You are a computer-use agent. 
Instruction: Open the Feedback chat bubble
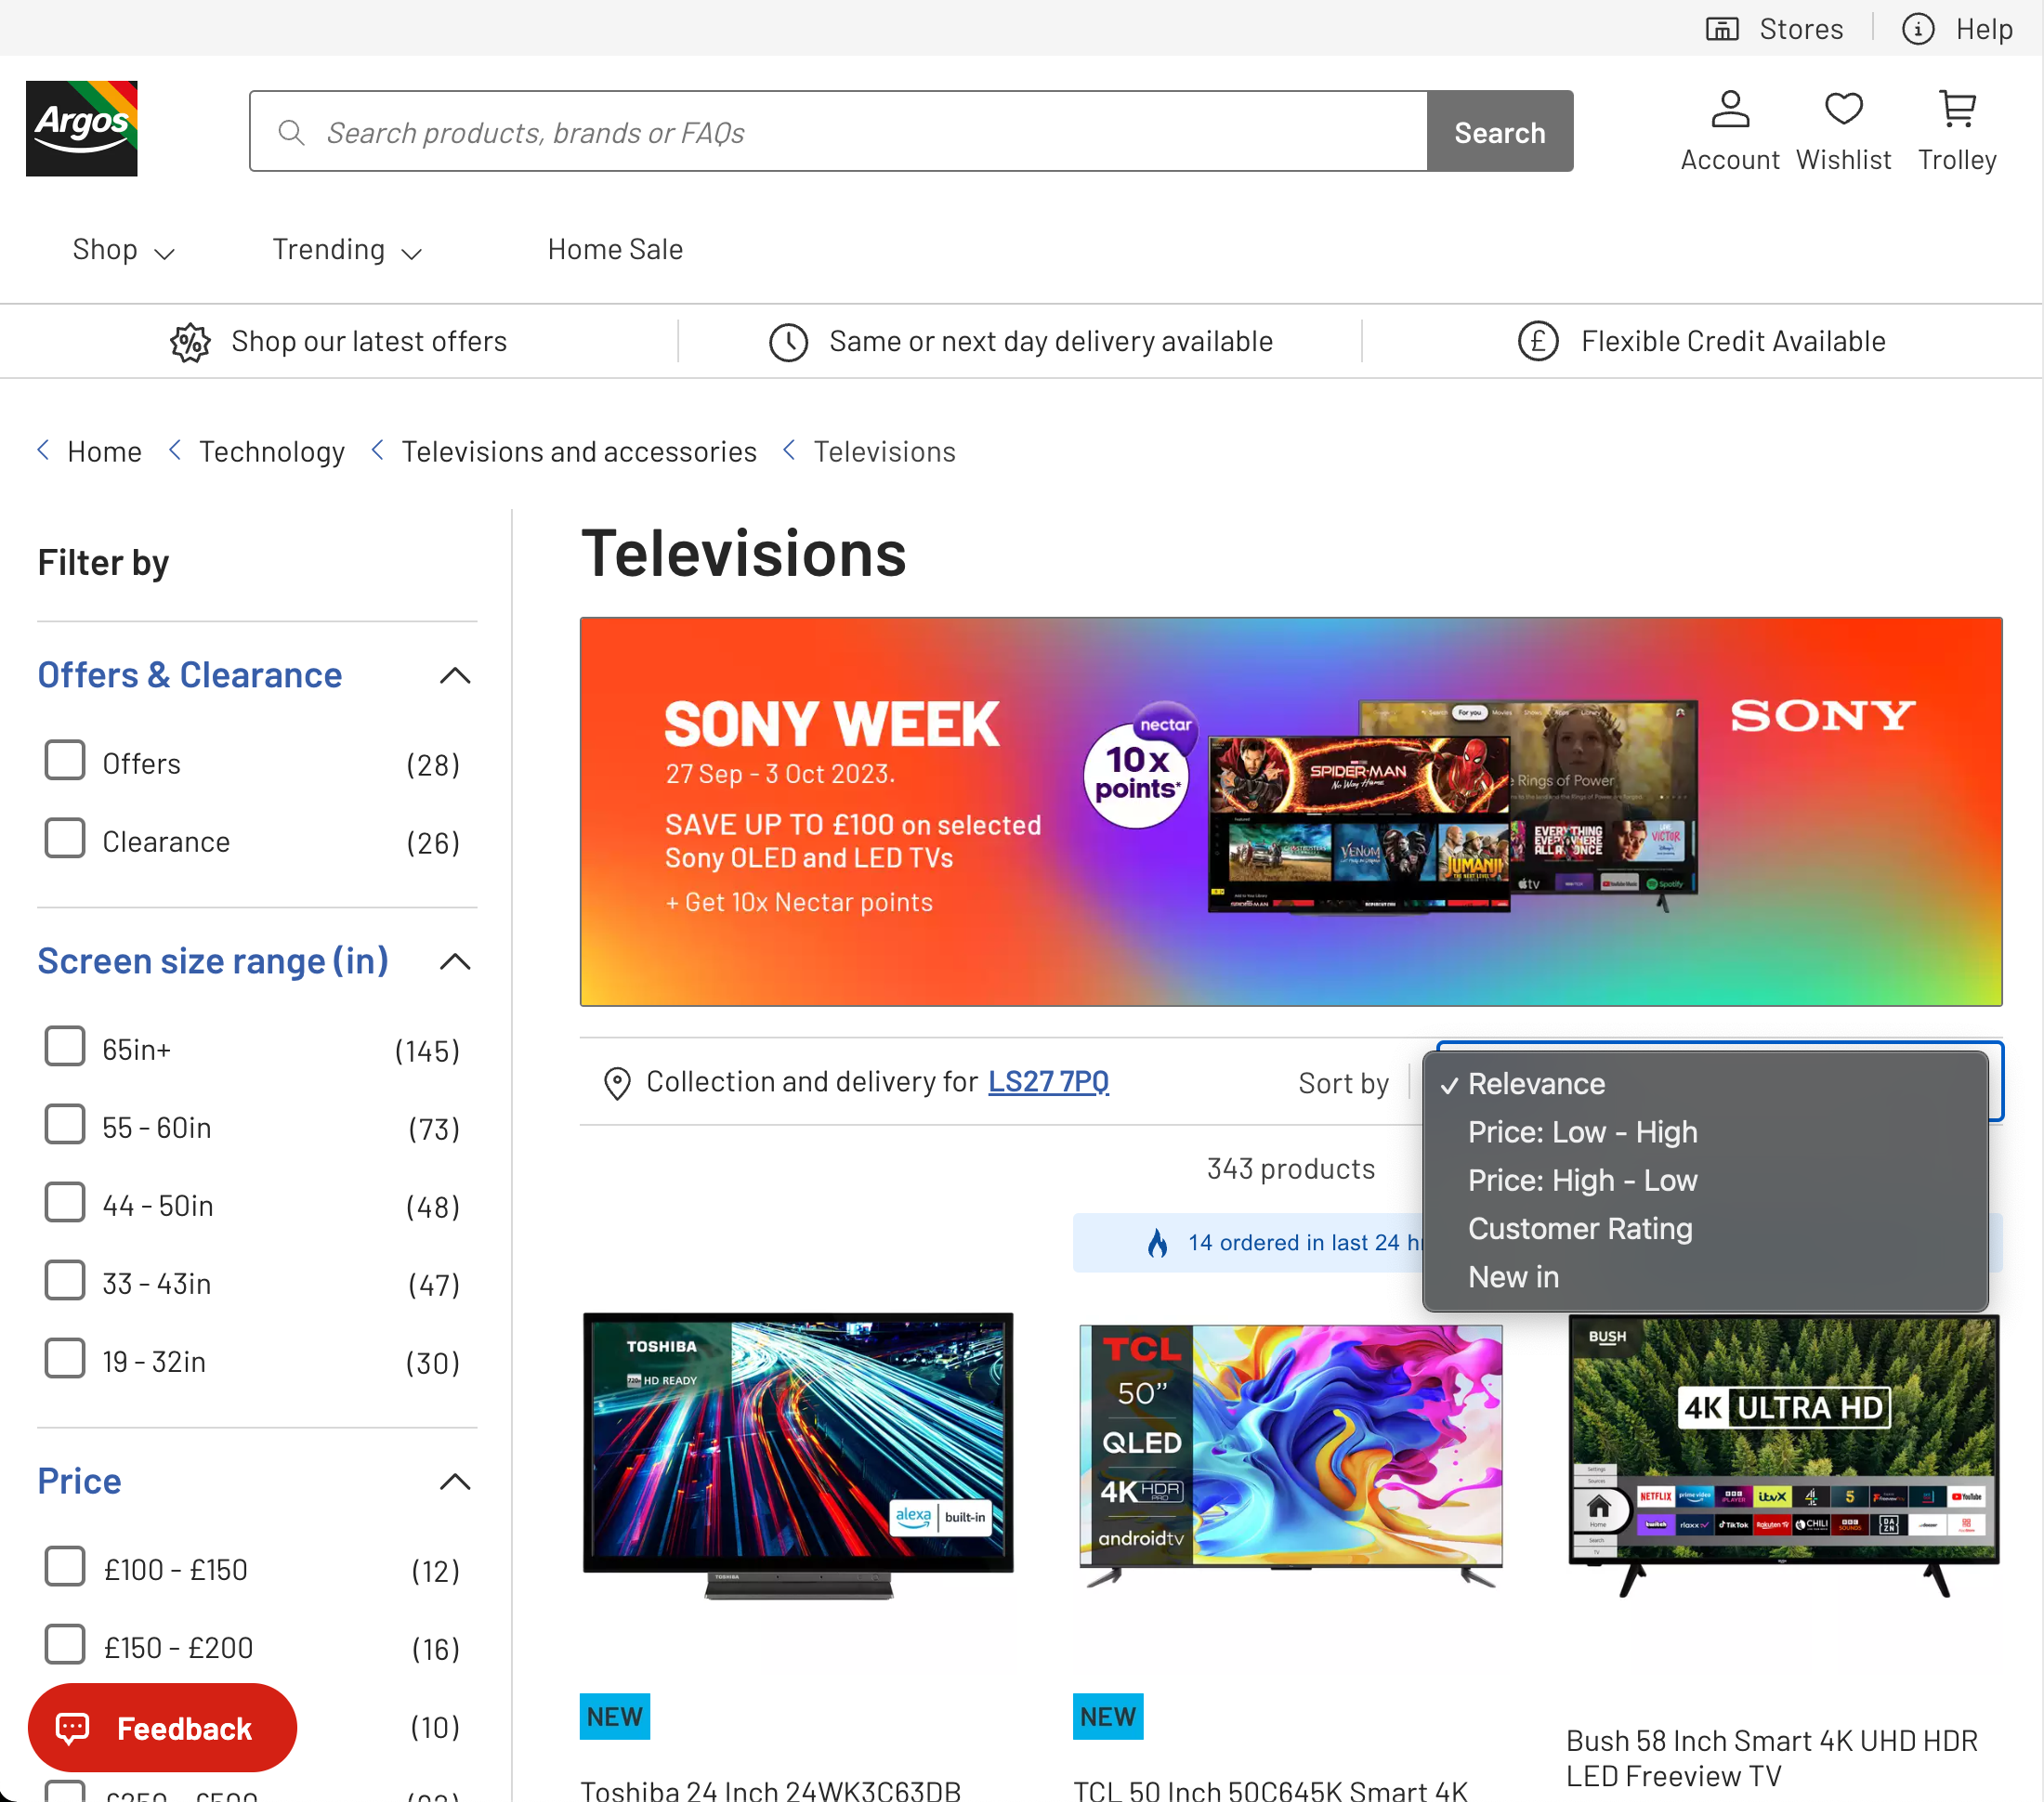pos(161,1728)
